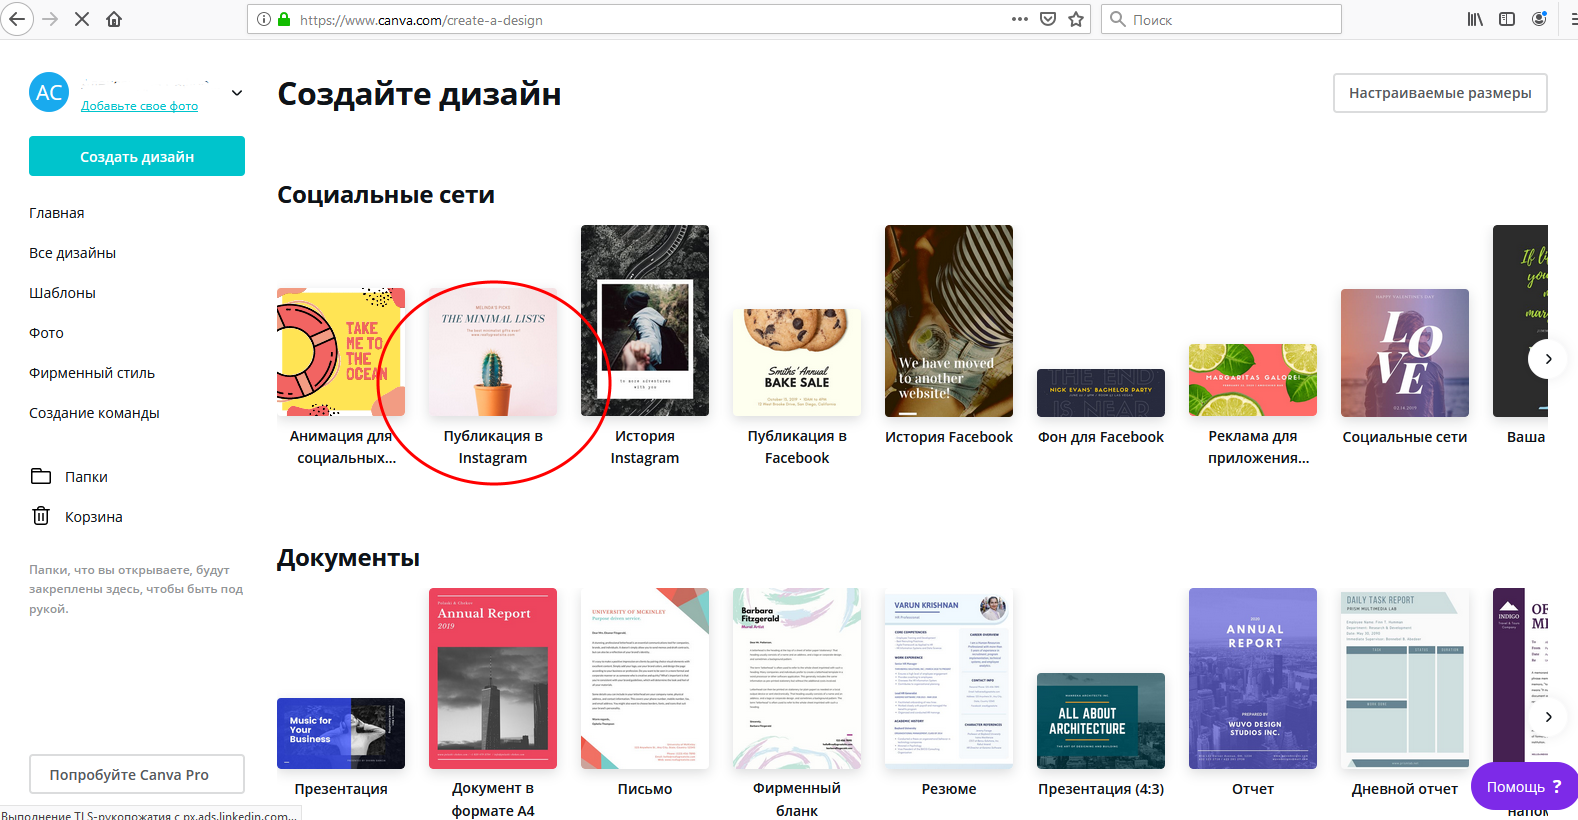Show site information for canva.com
The height and width of the screenshot is (820, 1578).
tap(264, 19)
